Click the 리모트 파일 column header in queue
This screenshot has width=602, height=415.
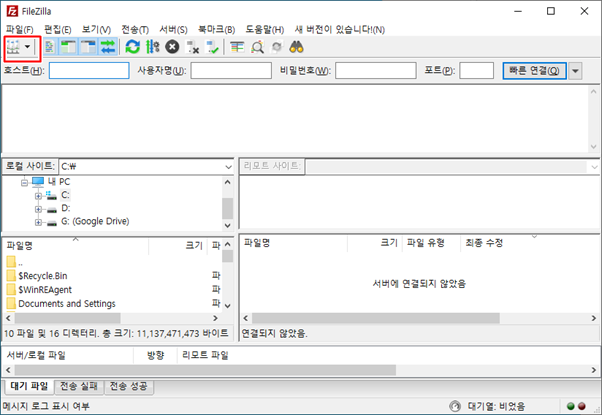point(205,355)
